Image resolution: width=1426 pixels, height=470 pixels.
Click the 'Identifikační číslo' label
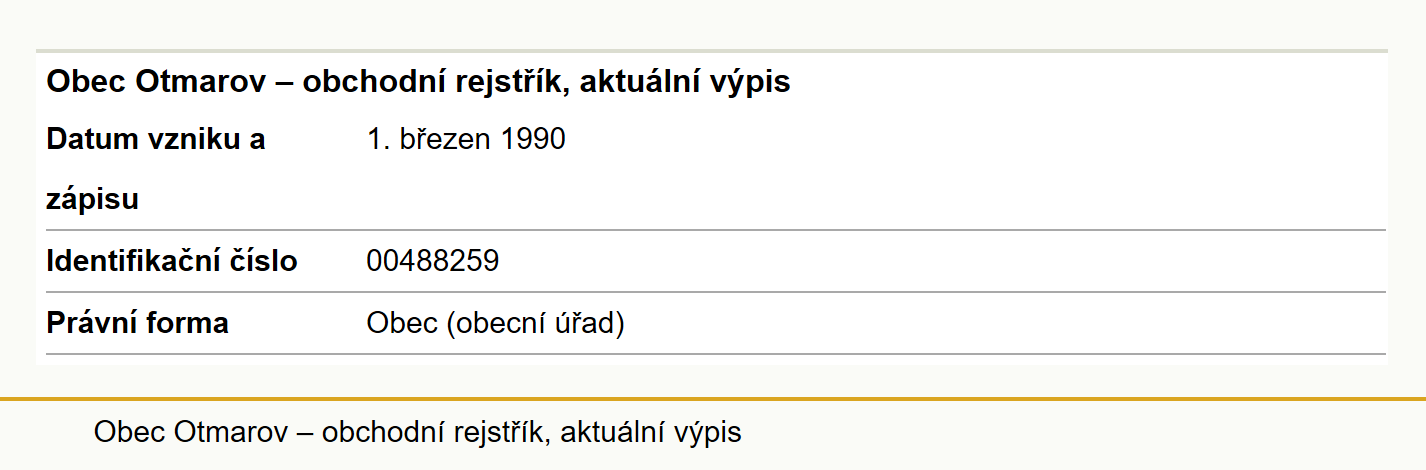(172, 262)
